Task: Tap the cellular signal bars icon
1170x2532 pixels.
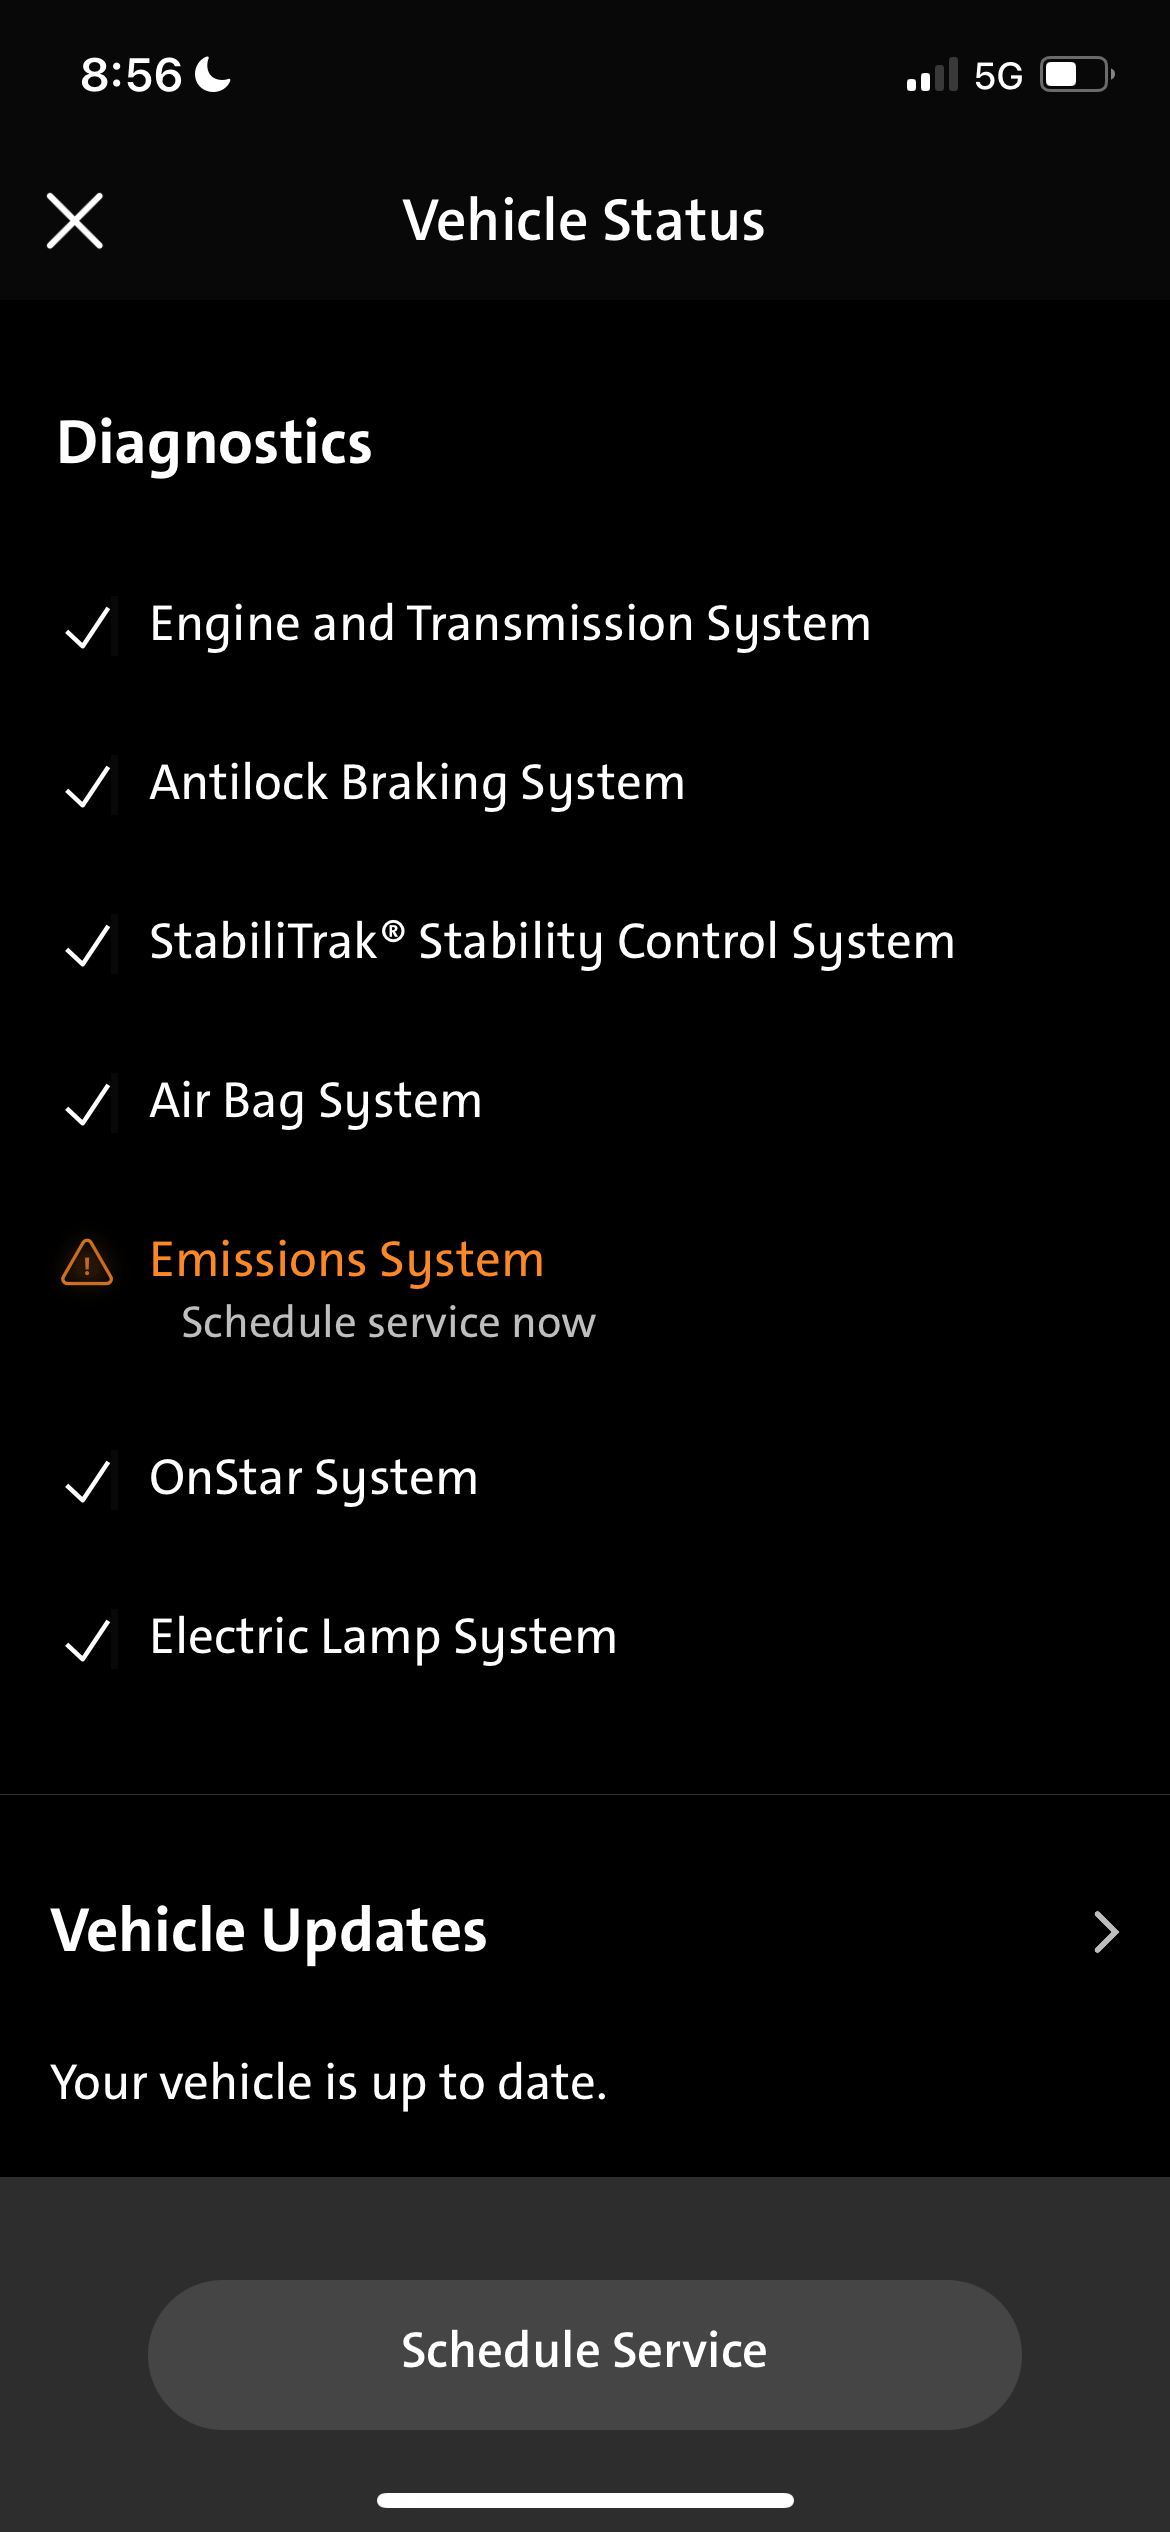Action: tap(932, 75)
